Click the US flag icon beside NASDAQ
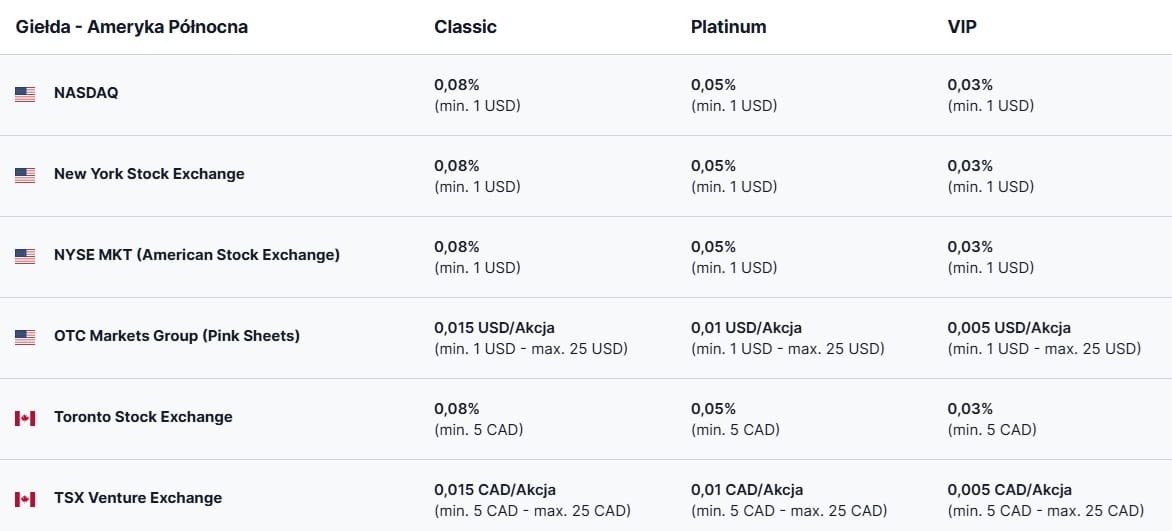 25,94
